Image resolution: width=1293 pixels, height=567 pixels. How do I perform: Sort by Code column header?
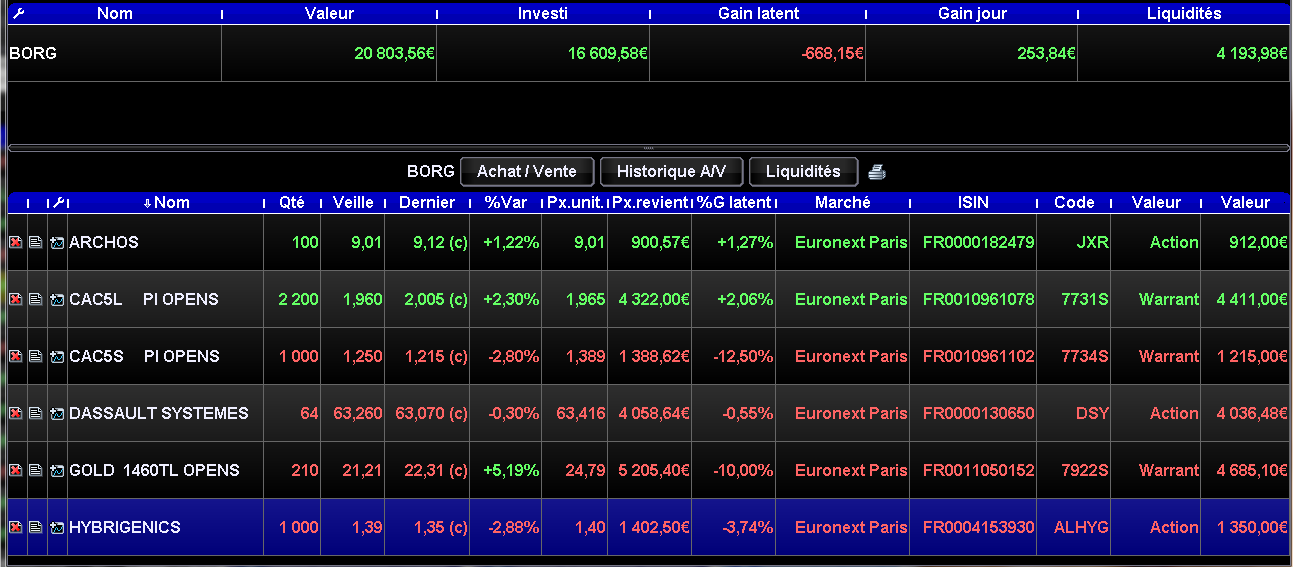pos(1074,203)
